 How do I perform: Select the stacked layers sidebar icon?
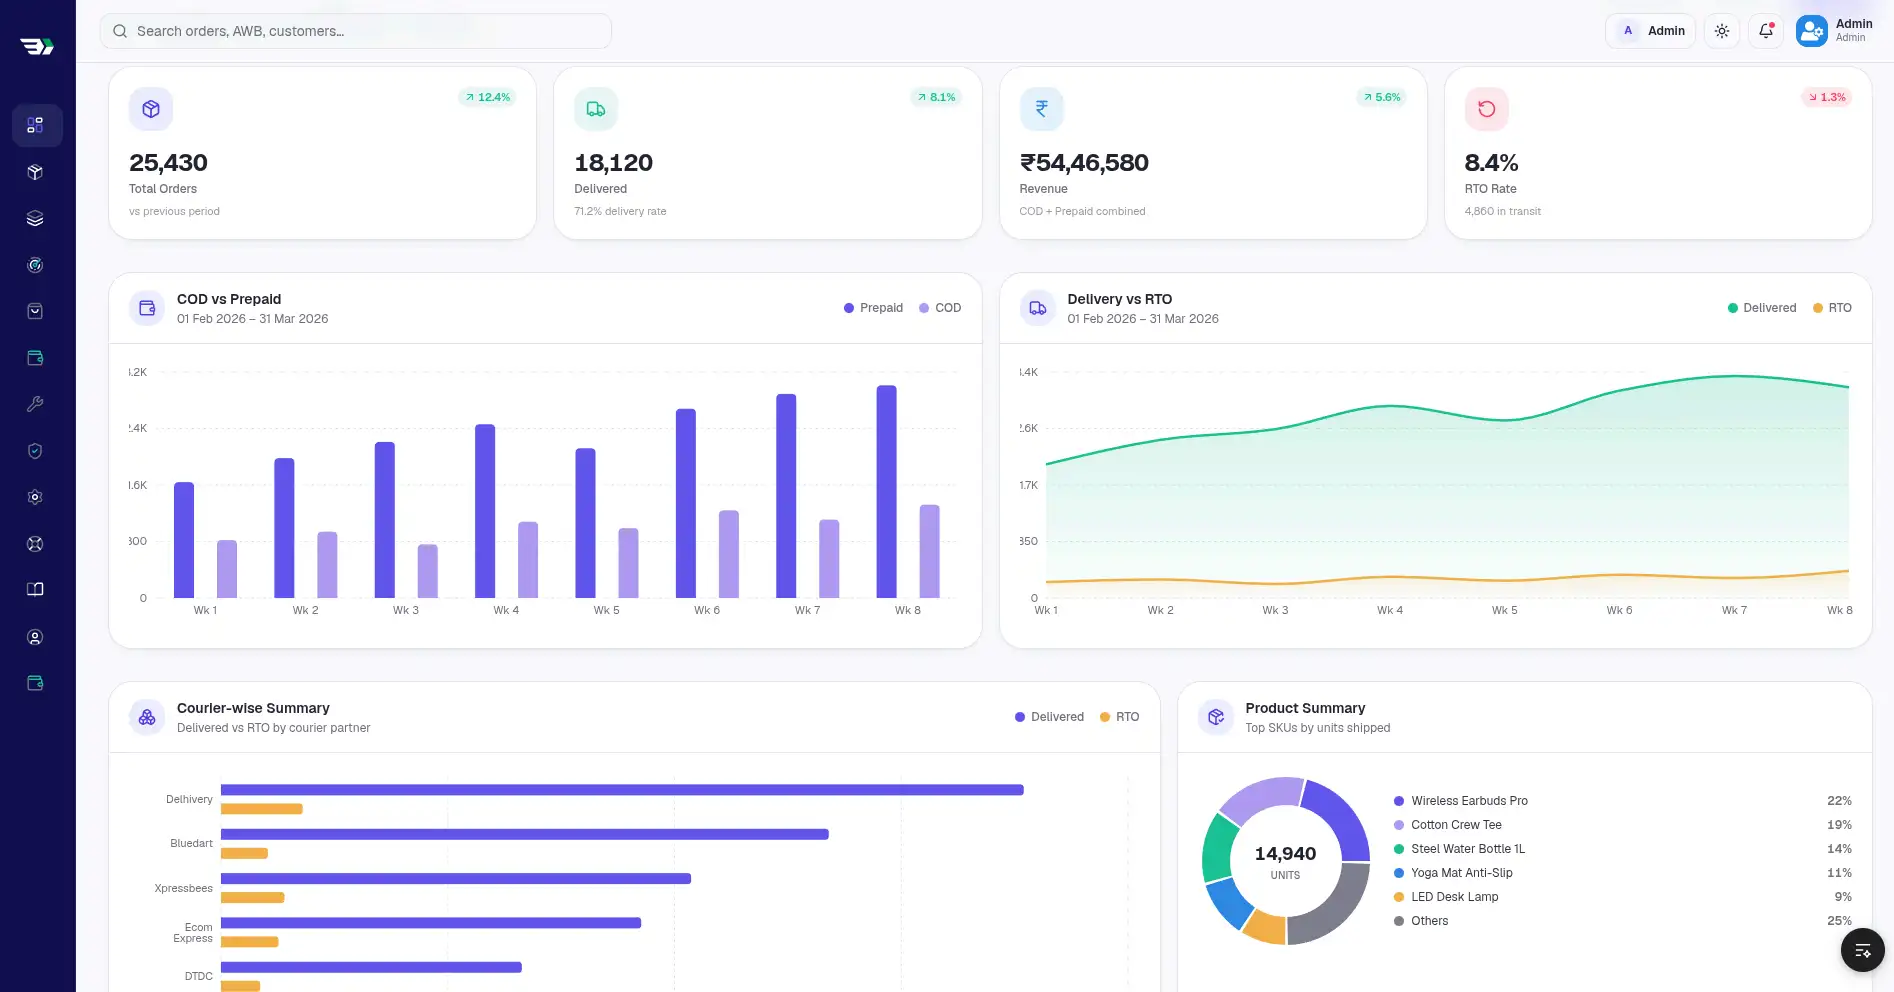point(36,218)
